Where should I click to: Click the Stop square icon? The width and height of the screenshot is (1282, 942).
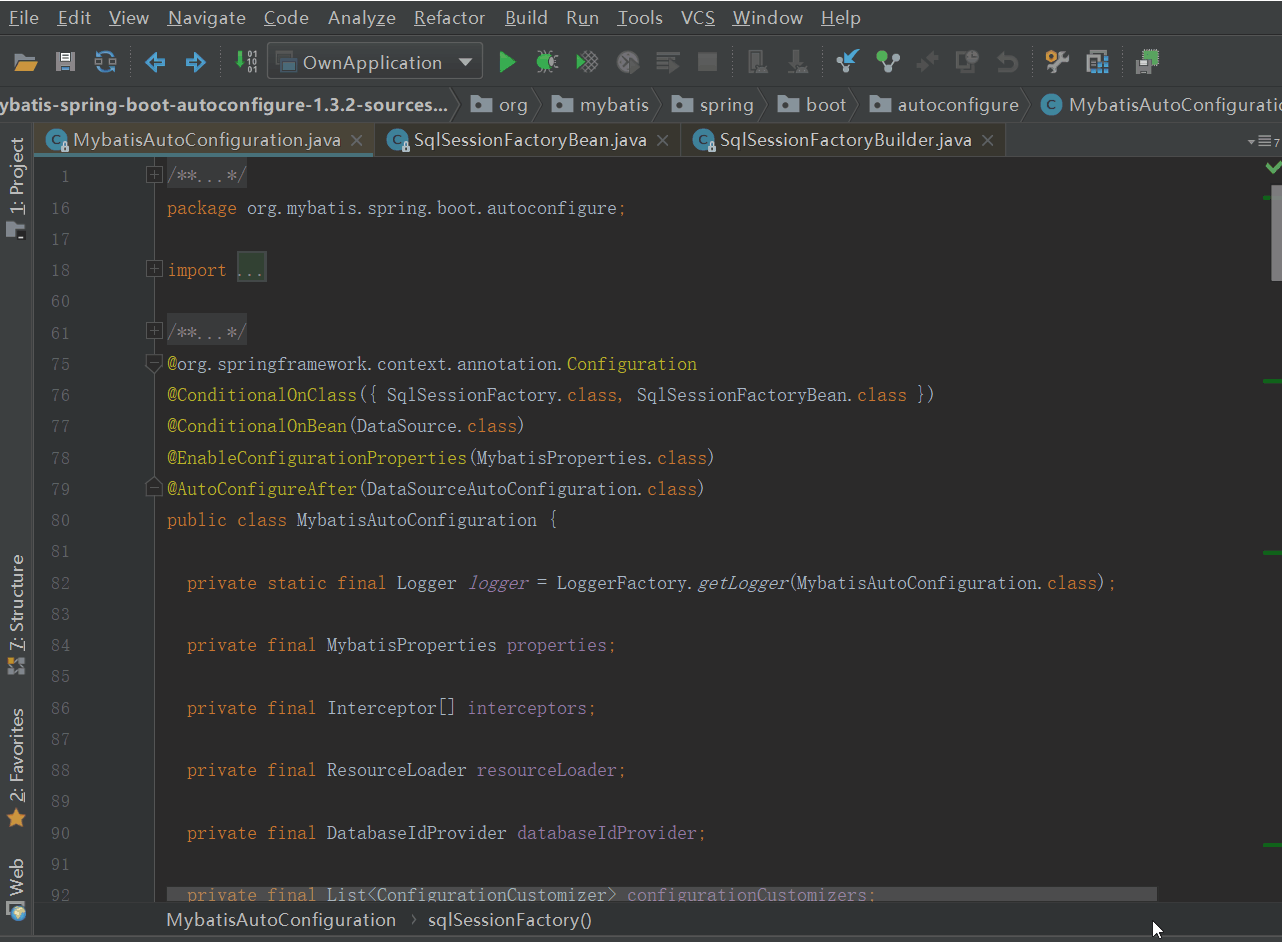[x=707, y=62]
